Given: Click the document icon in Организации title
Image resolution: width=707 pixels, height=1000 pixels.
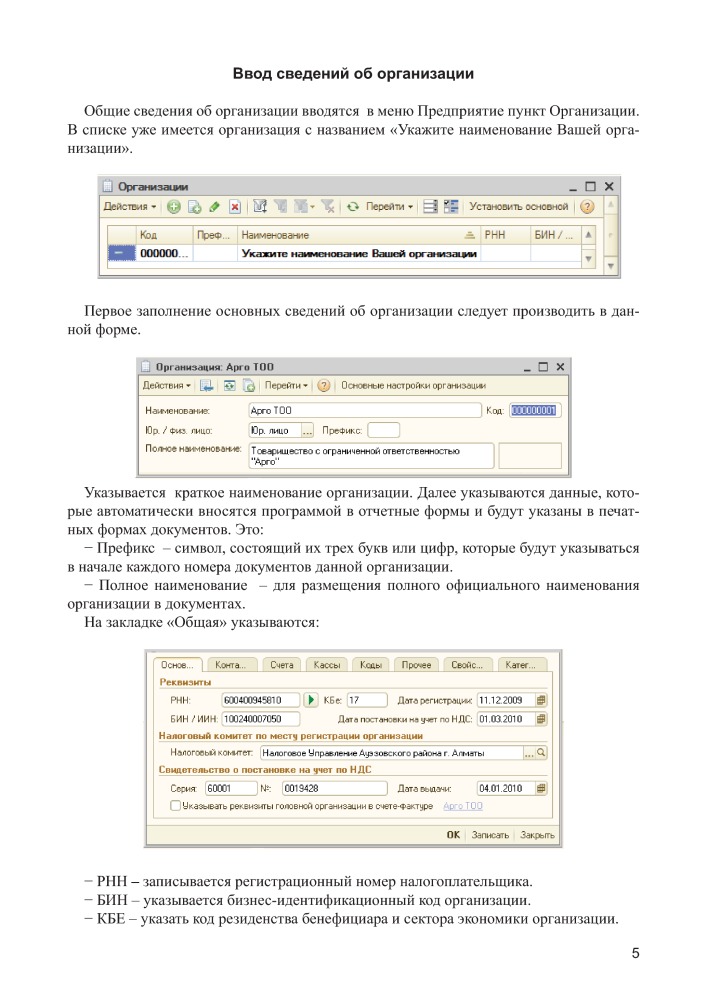Looking at the screenshot, I should (x=108, y=186).
